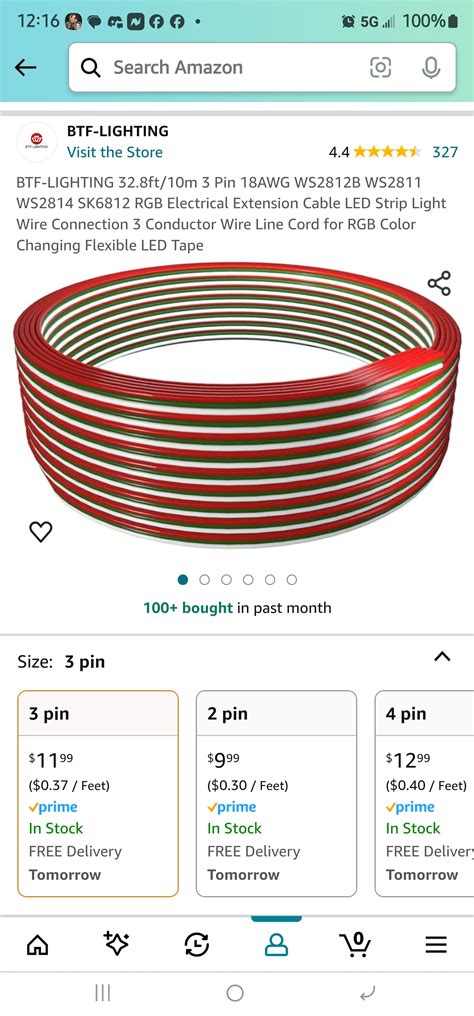Go to Amazon Home tab icon
The image size is (474, 1016).
[x=38, y=945]
